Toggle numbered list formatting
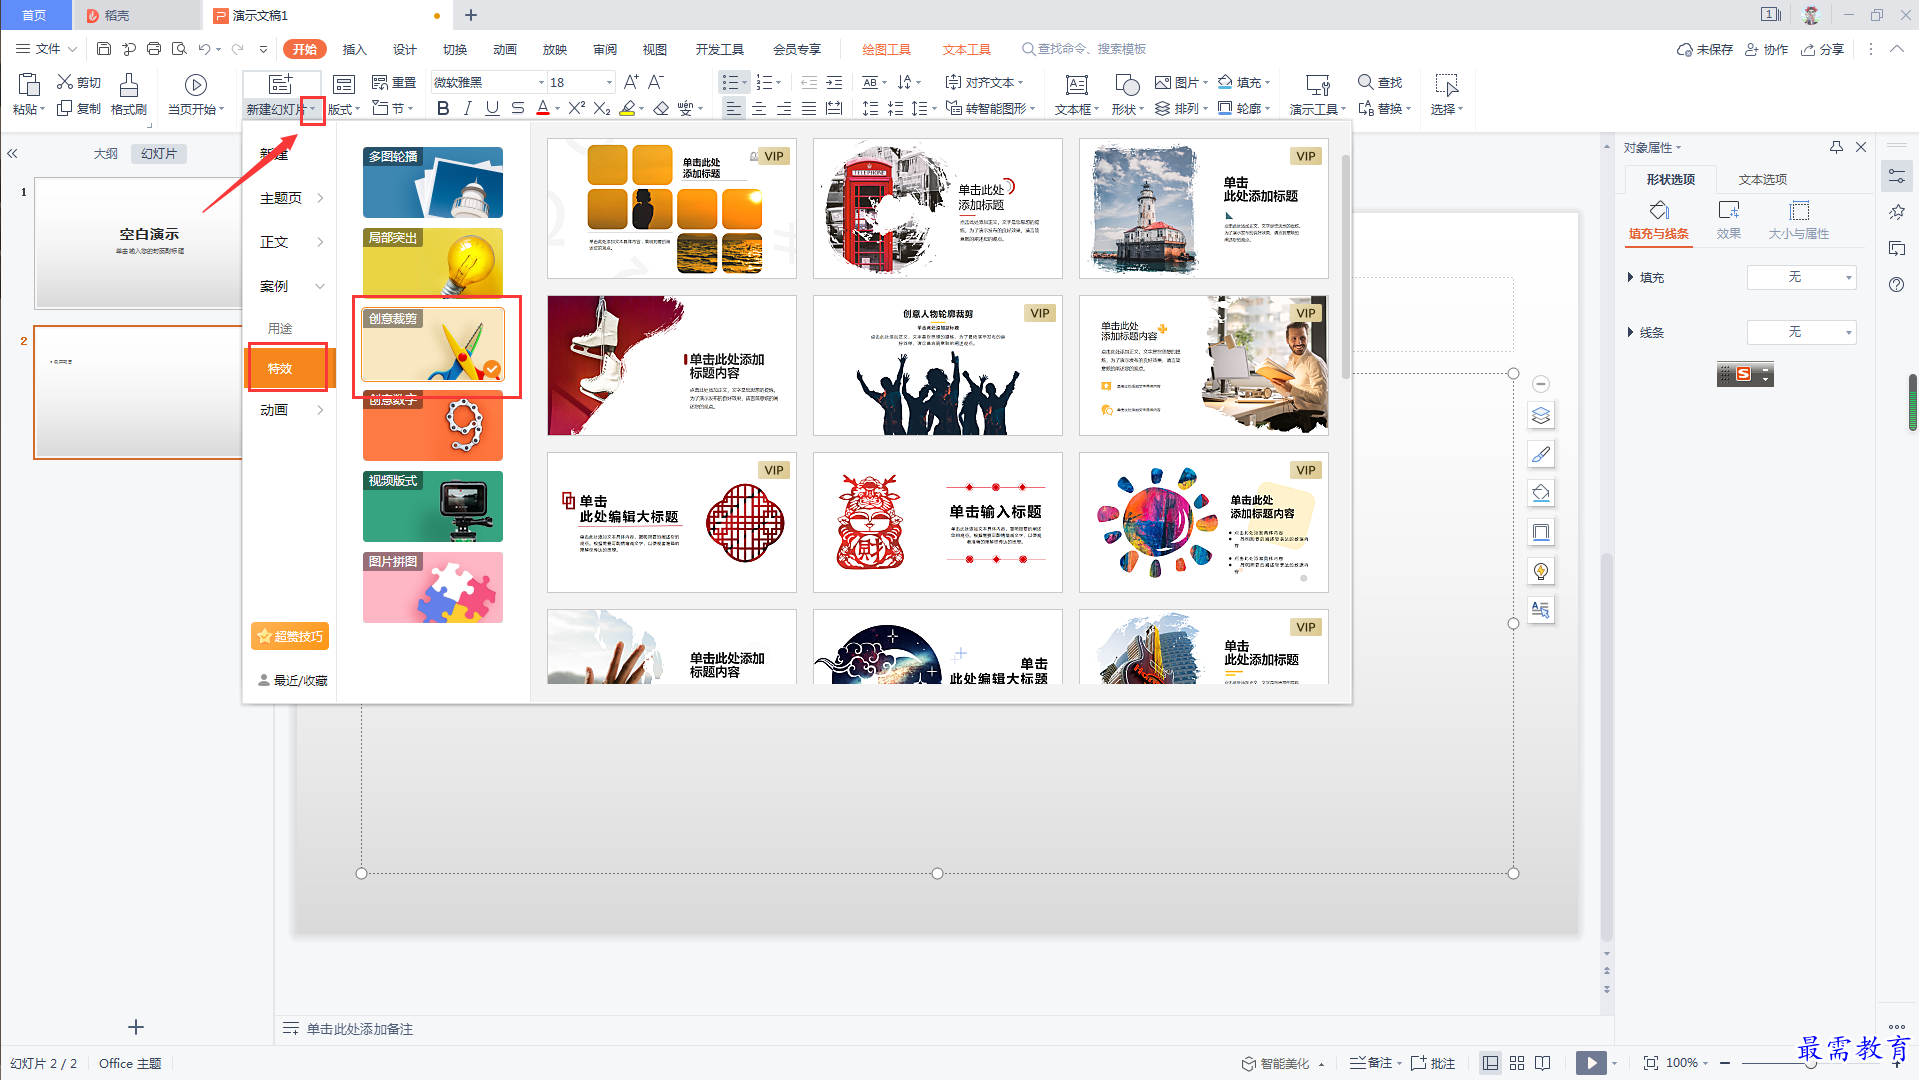This screenshot has height=1080, width=1919. pos(764,82)
